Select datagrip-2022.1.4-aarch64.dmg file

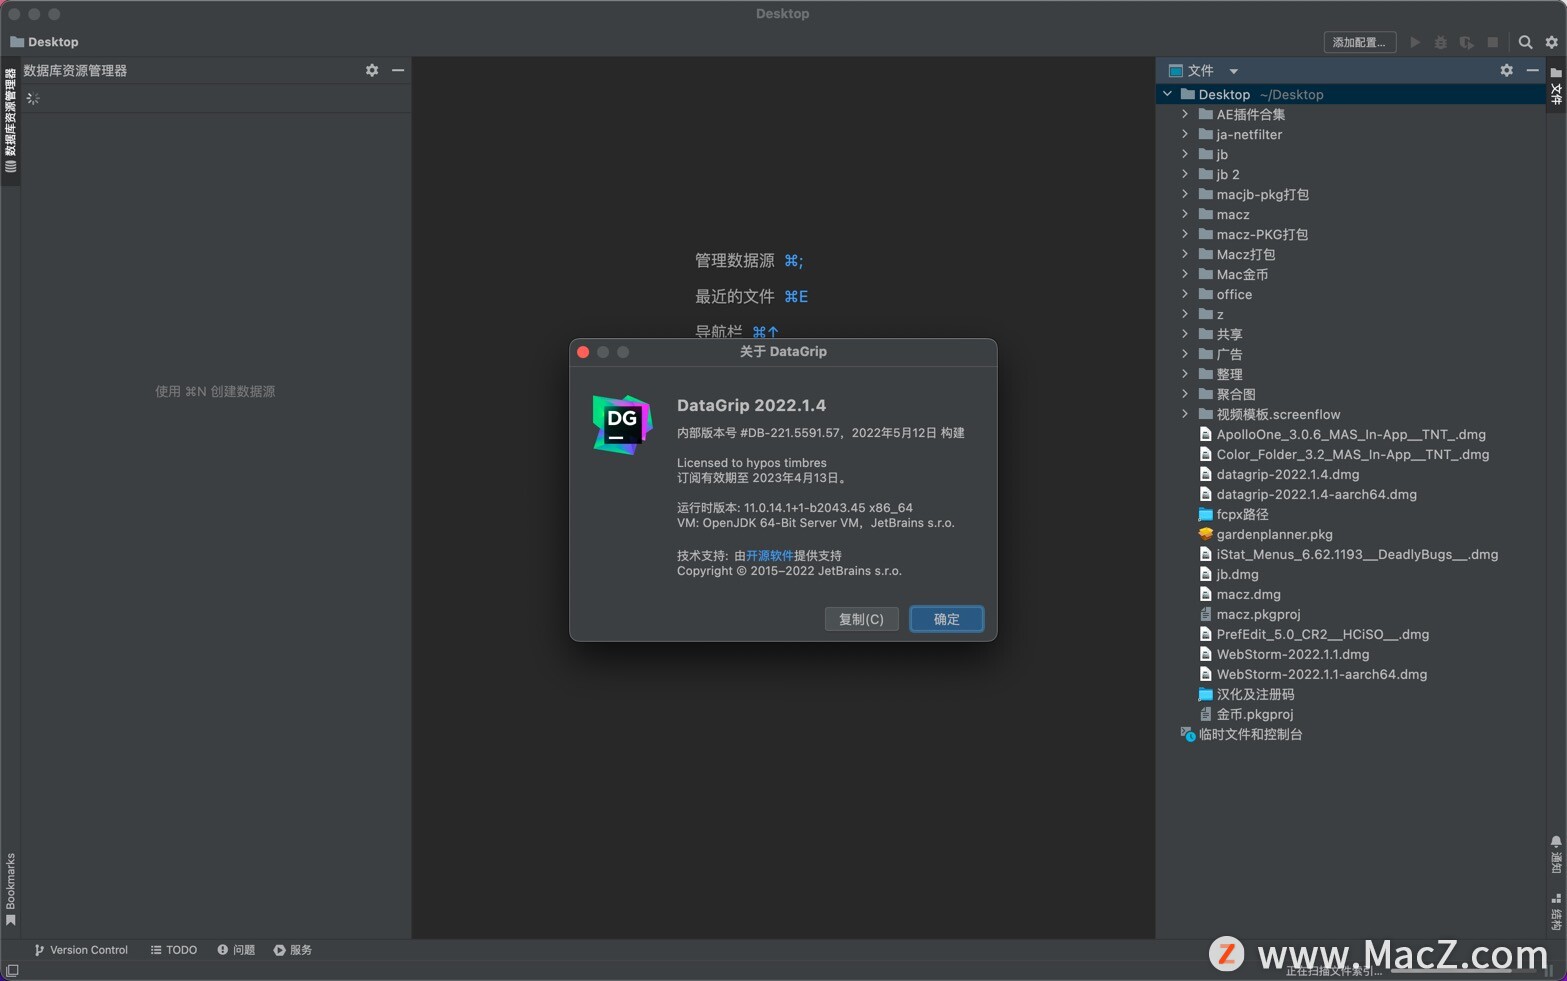pyautogui.click(x=1308, y=494)
